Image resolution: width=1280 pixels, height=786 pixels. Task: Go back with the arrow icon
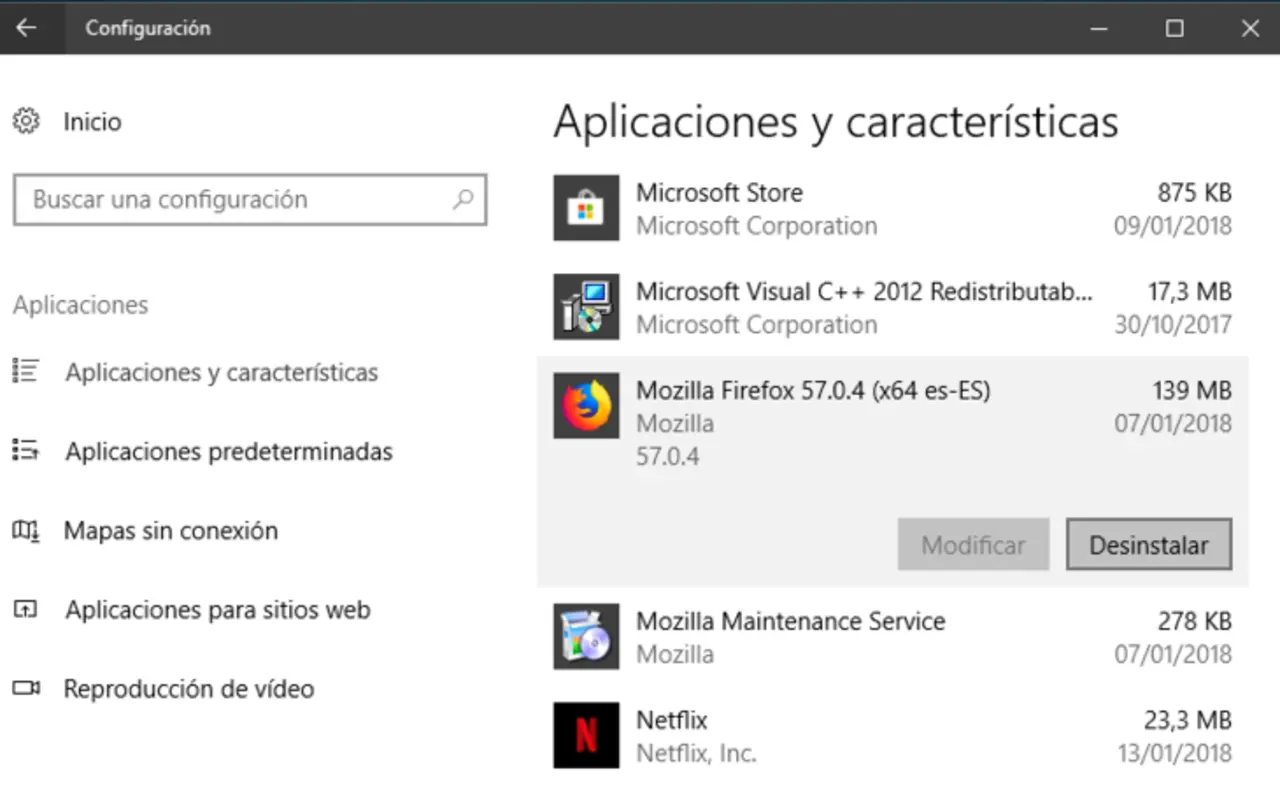(26, 28)
